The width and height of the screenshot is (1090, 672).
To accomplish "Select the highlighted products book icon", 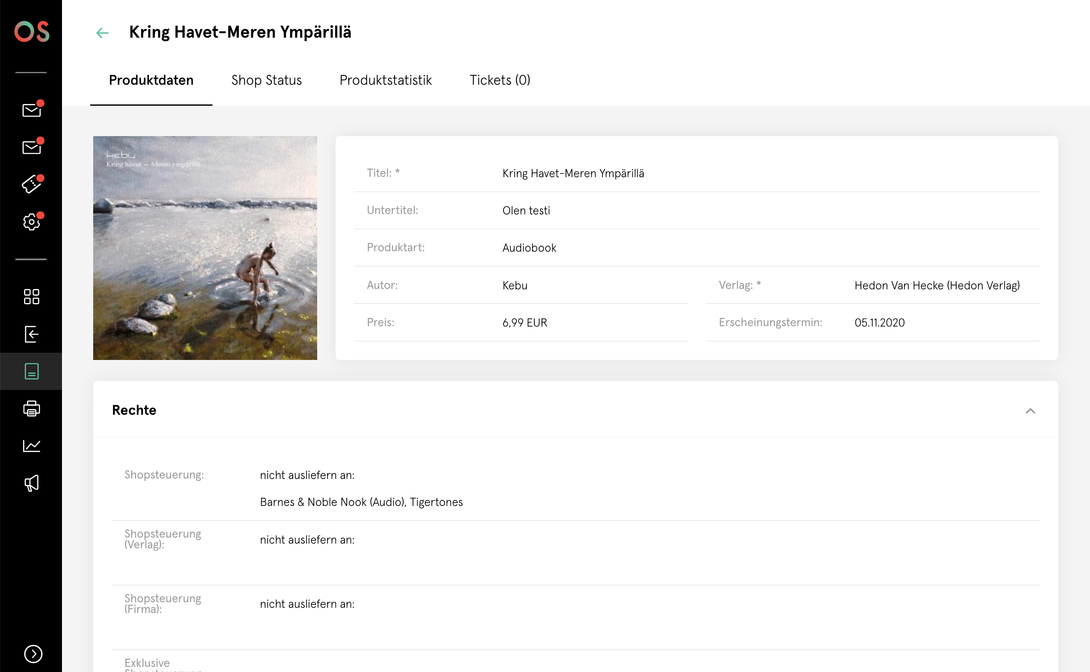I will (x=32, y=371).
